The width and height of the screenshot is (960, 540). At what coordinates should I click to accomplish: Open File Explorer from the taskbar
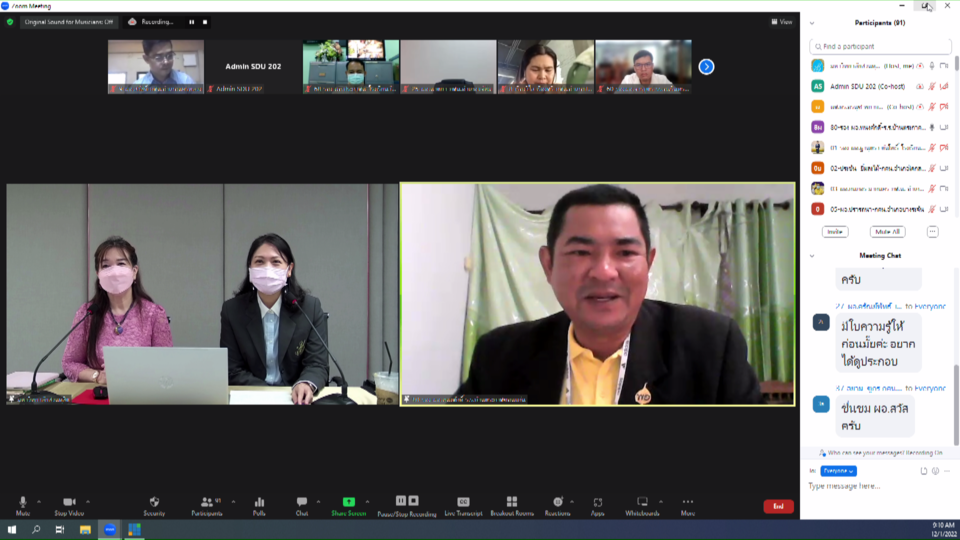click(x=85, y=530)
